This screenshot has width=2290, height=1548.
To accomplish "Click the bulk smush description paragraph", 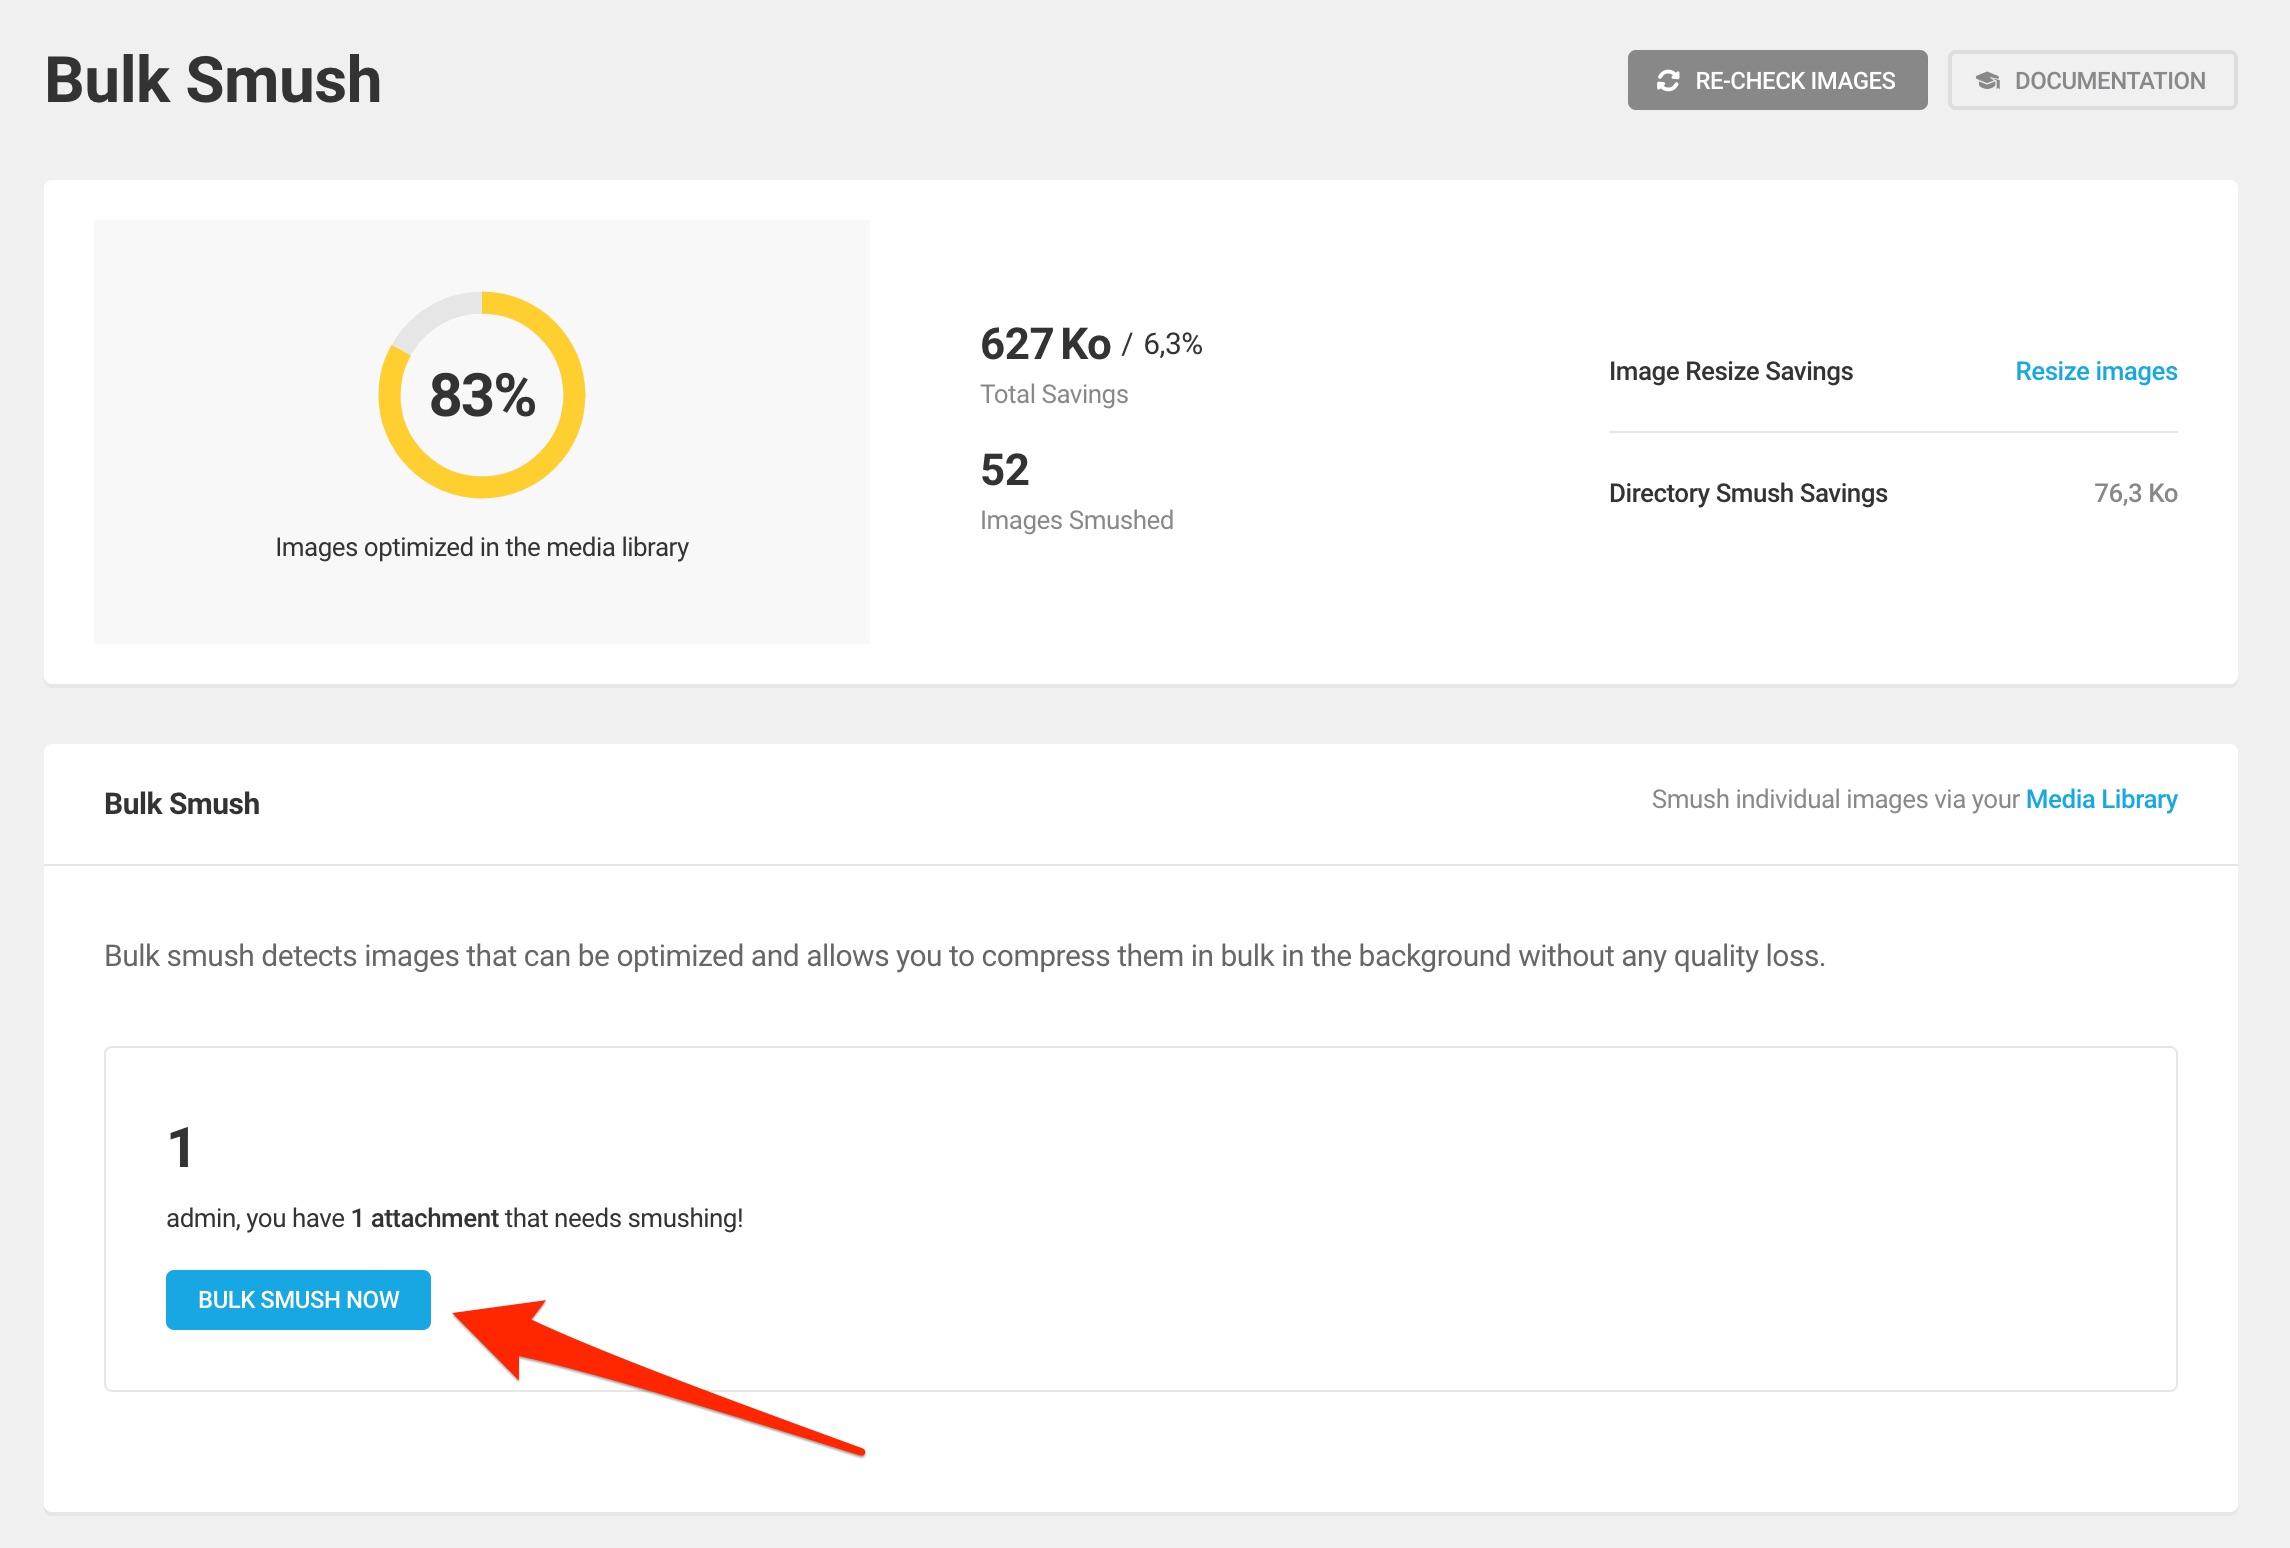I will [965, 956].
